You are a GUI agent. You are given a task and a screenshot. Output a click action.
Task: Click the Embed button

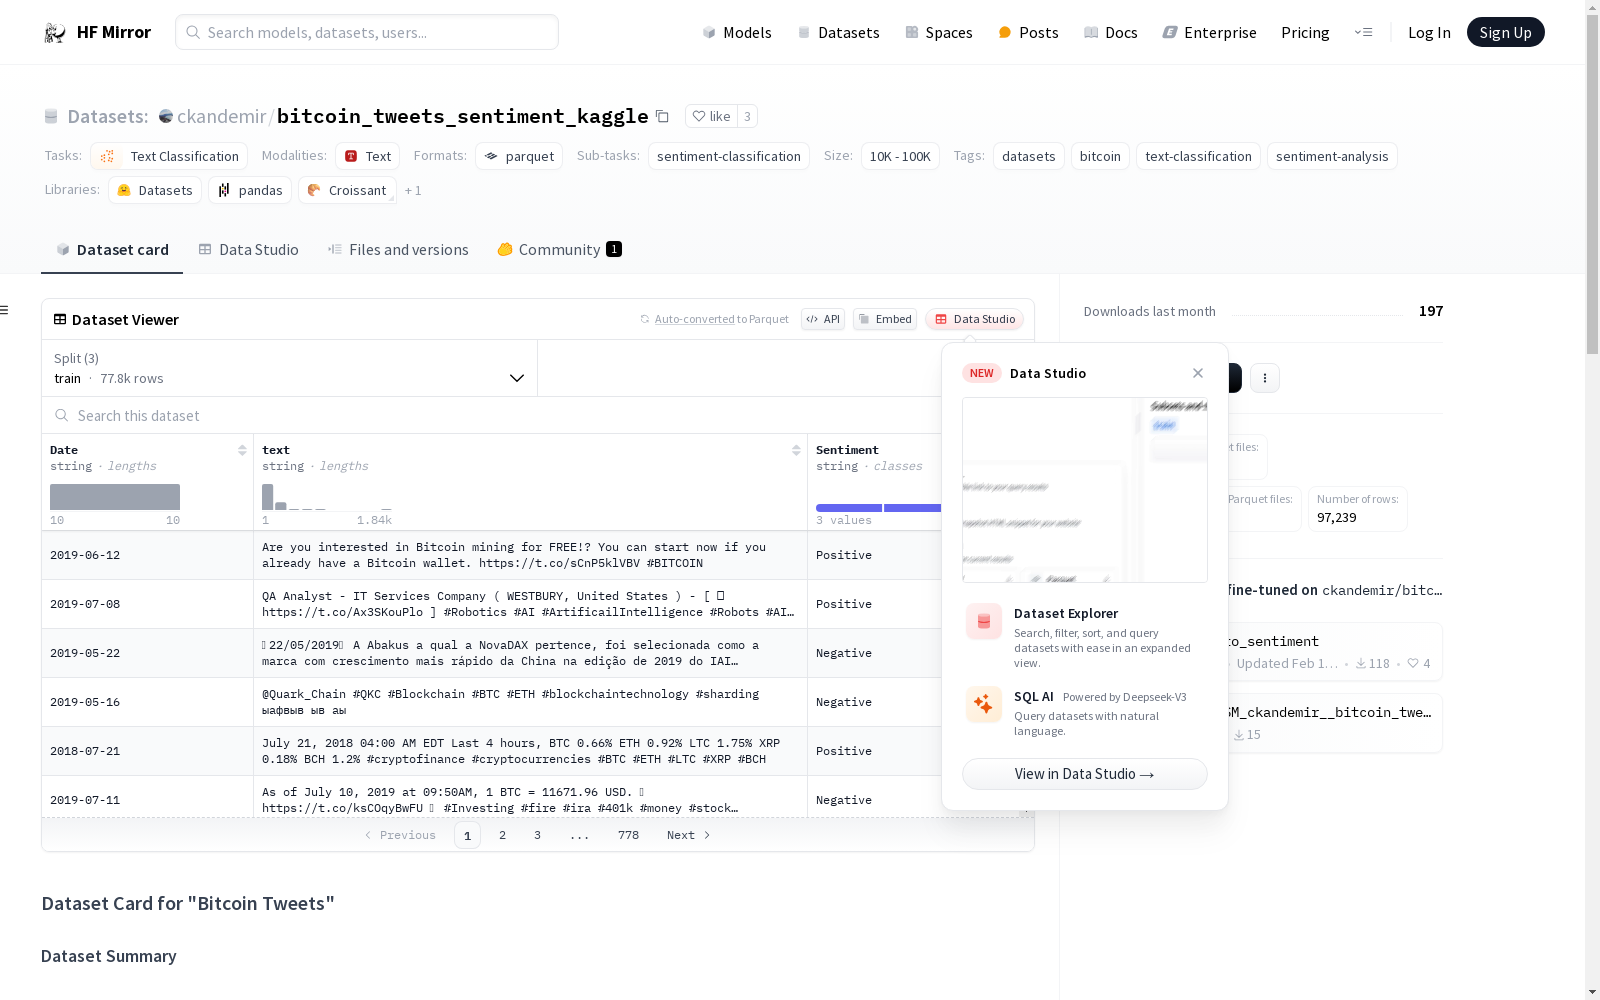885,319
